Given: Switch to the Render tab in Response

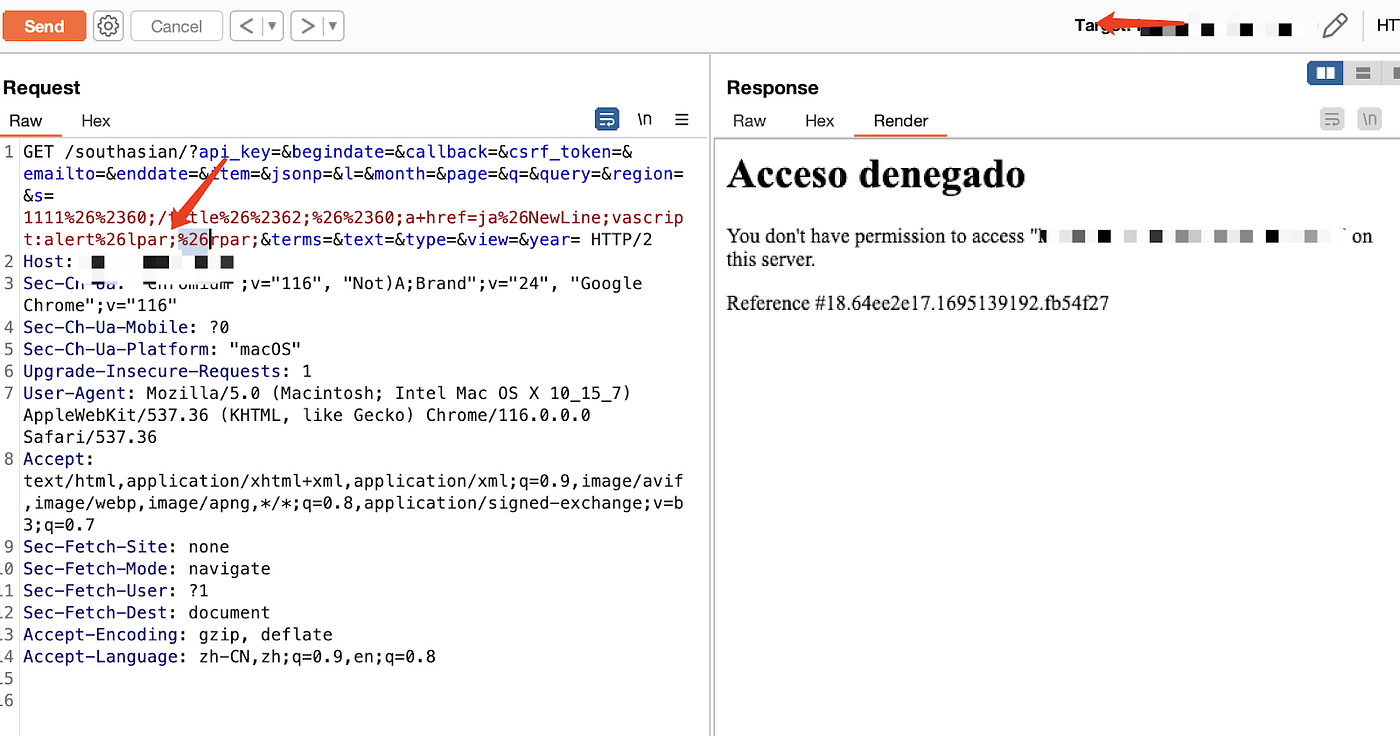Looking at the screenshot, I should (900, 121).
